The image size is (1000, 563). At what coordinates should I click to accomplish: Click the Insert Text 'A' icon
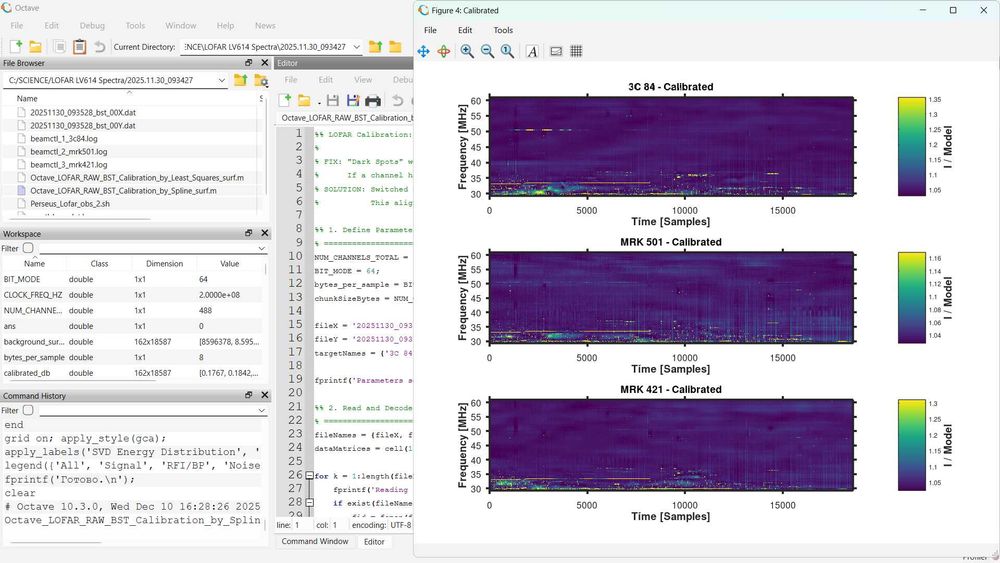[532, 51]
